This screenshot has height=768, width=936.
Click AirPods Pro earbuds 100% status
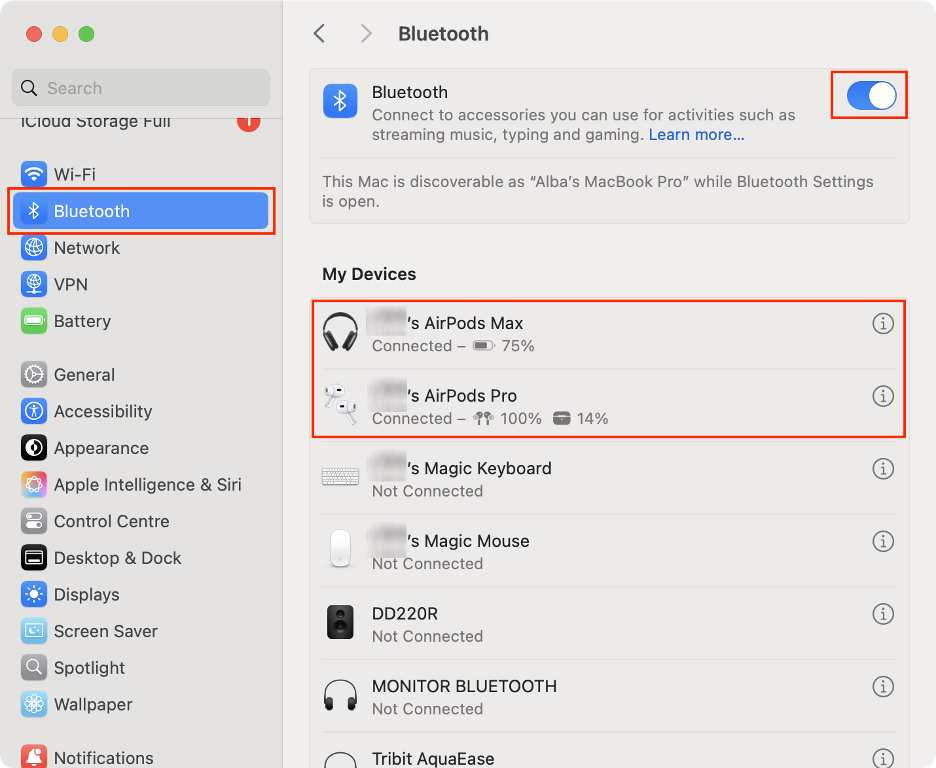[x=507, y=418]
